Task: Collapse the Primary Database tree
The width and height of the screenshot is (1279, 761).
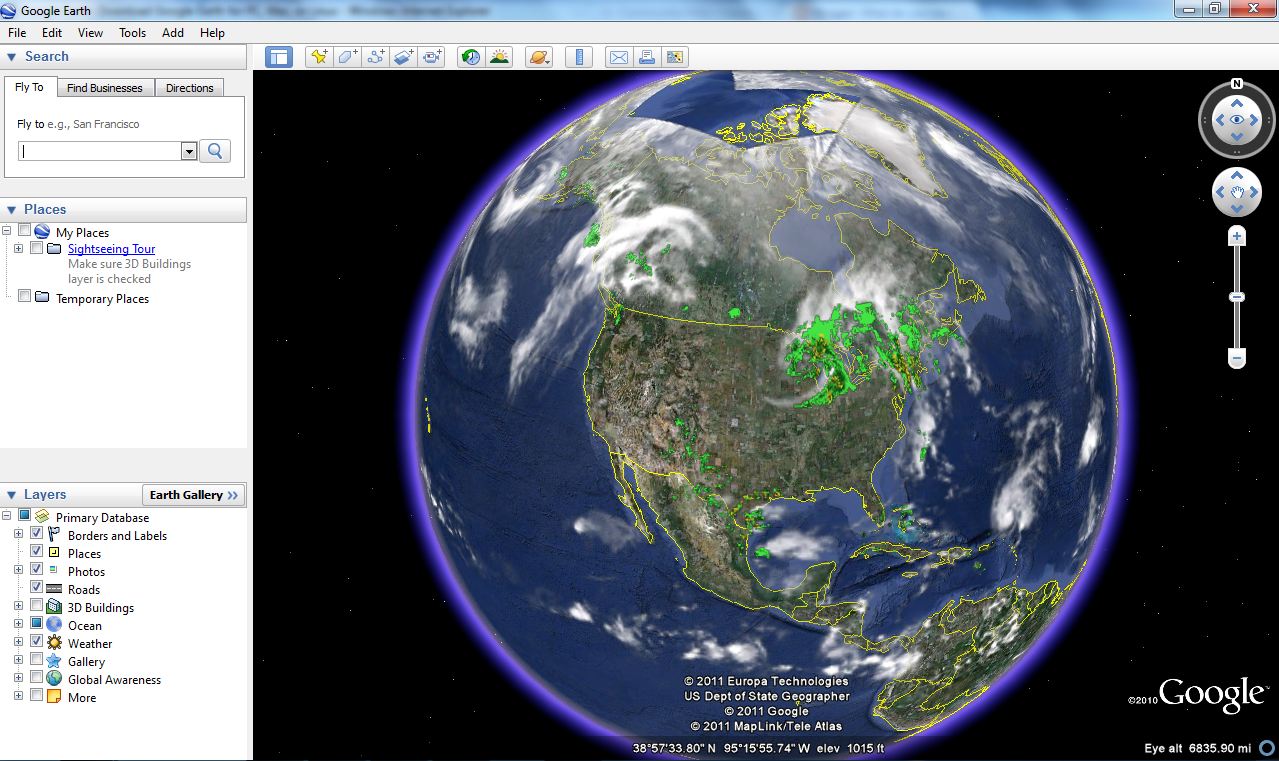Action: (x=6, y=514)
